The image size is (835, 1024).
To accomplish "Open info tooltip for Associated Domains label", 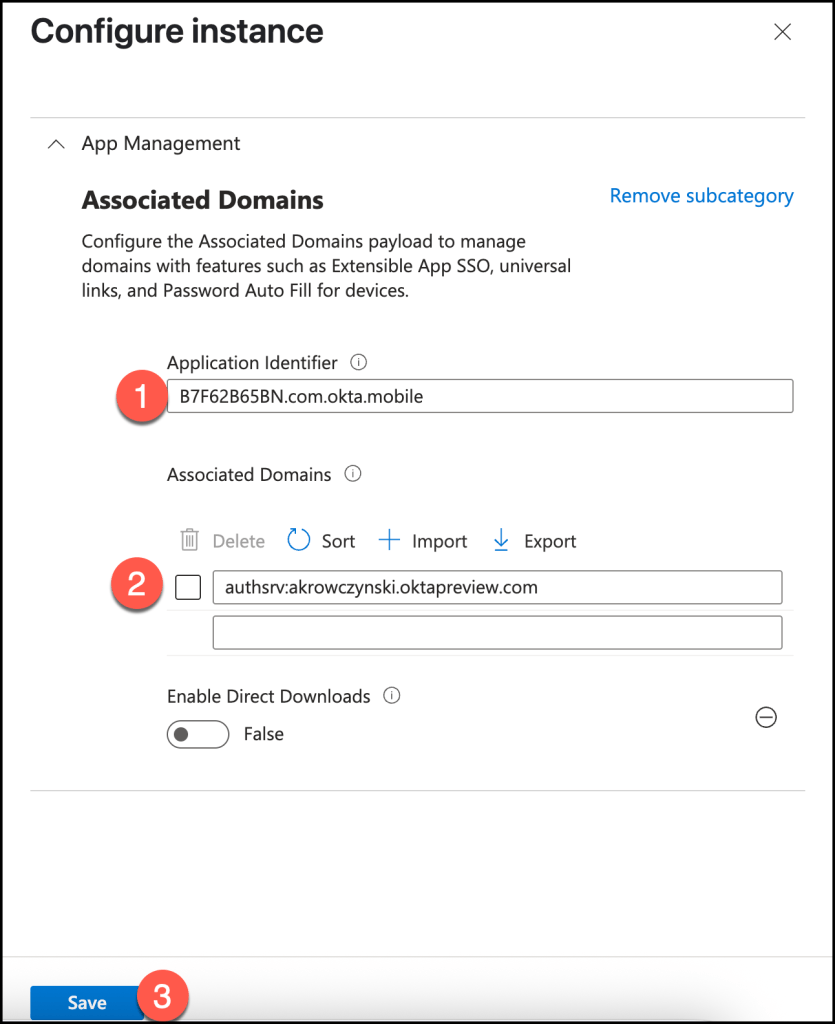I will pos(352,475).
